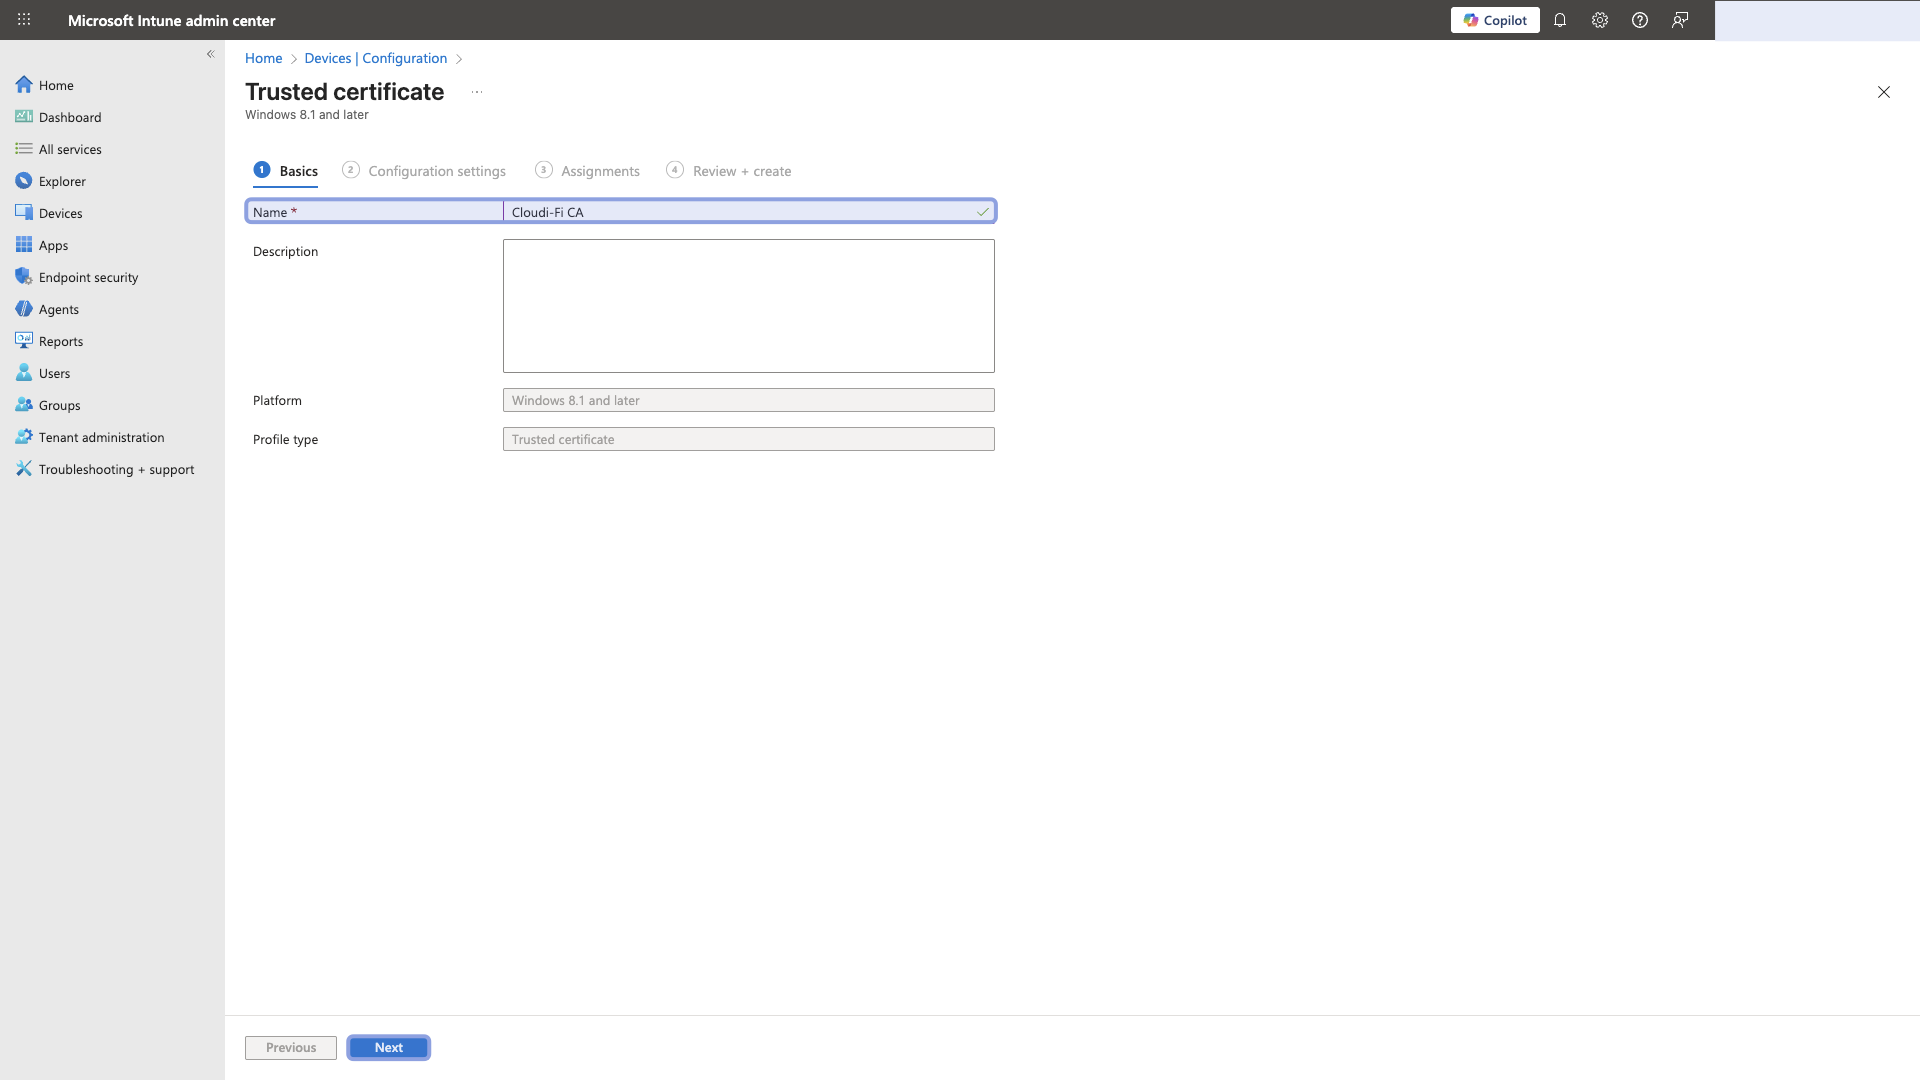Open All services in sidebar
Image resolution: width=1920 pixels, height=1080 pixels.
(70, 149)
